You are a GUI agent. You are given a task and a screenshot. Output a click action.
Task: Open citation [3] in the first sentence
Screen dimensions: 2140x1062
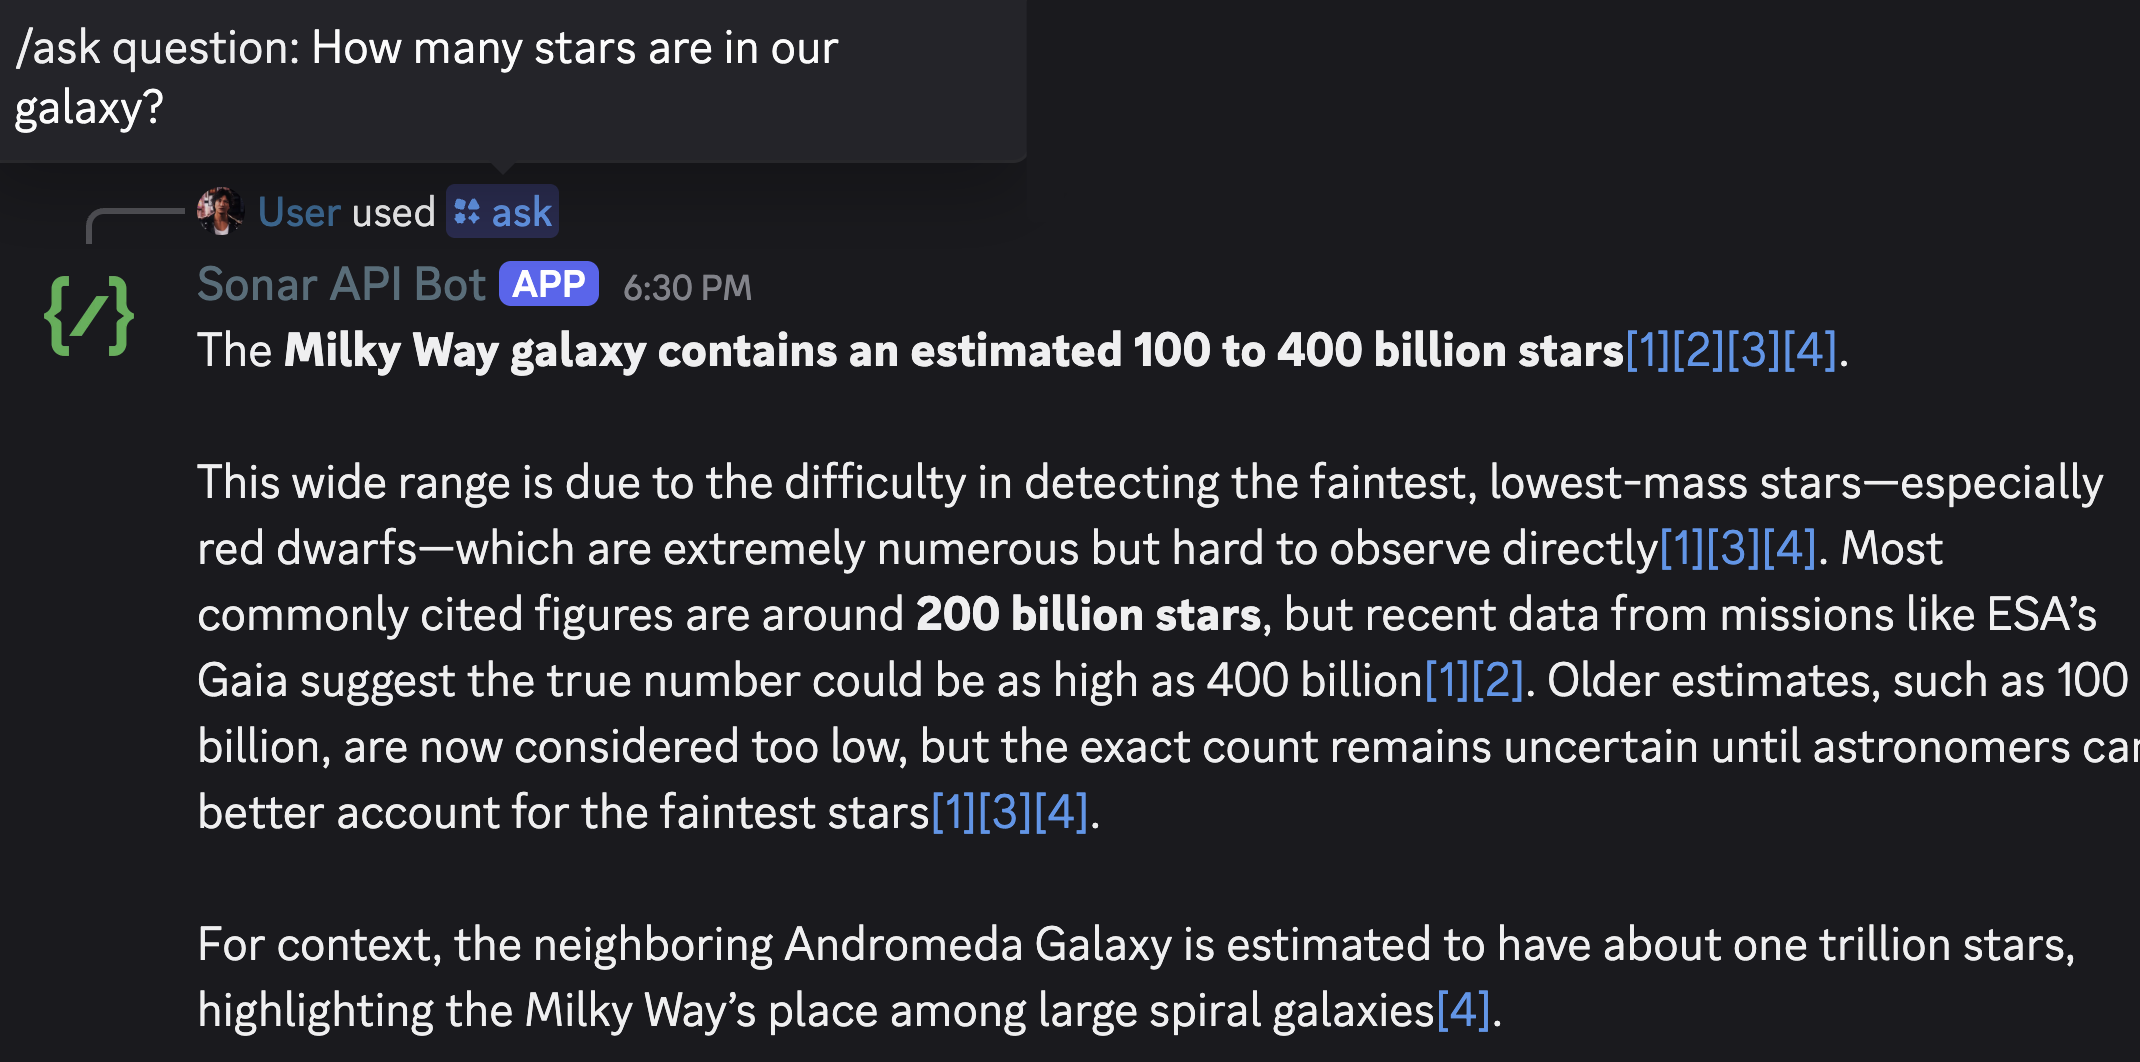point(1755,350)
